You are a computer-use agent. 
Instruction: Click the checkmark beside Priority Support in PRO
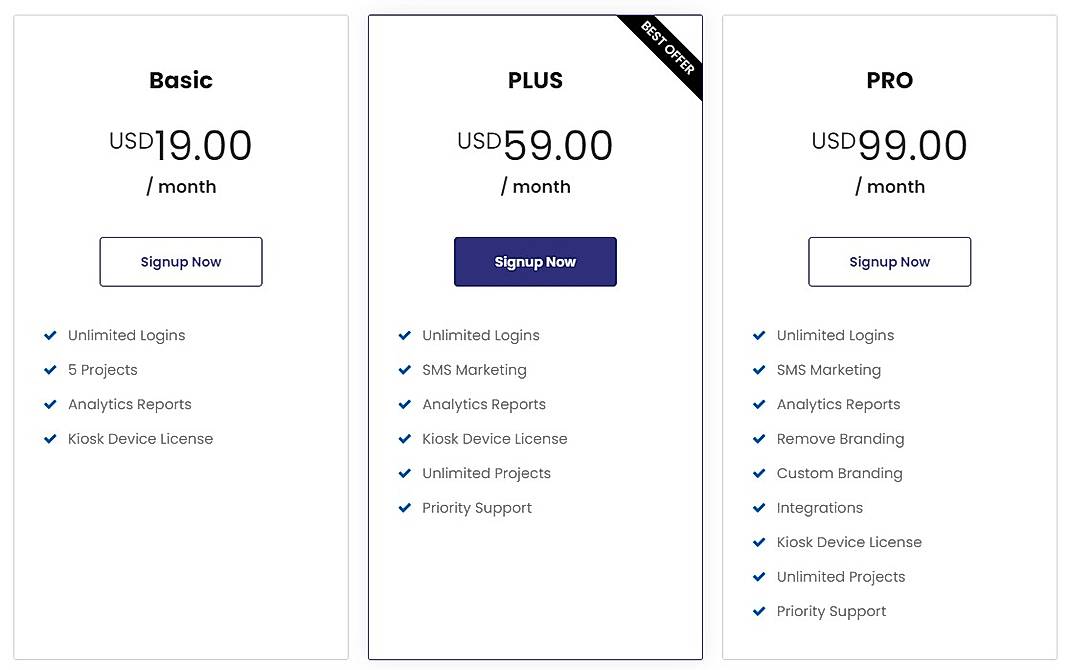[x=759, y=610]
